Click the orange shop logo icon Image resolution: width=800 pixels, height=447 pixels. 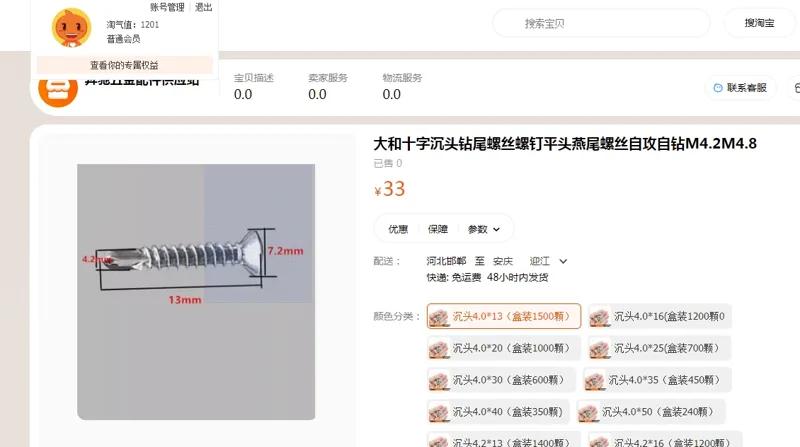pos(58,91)
